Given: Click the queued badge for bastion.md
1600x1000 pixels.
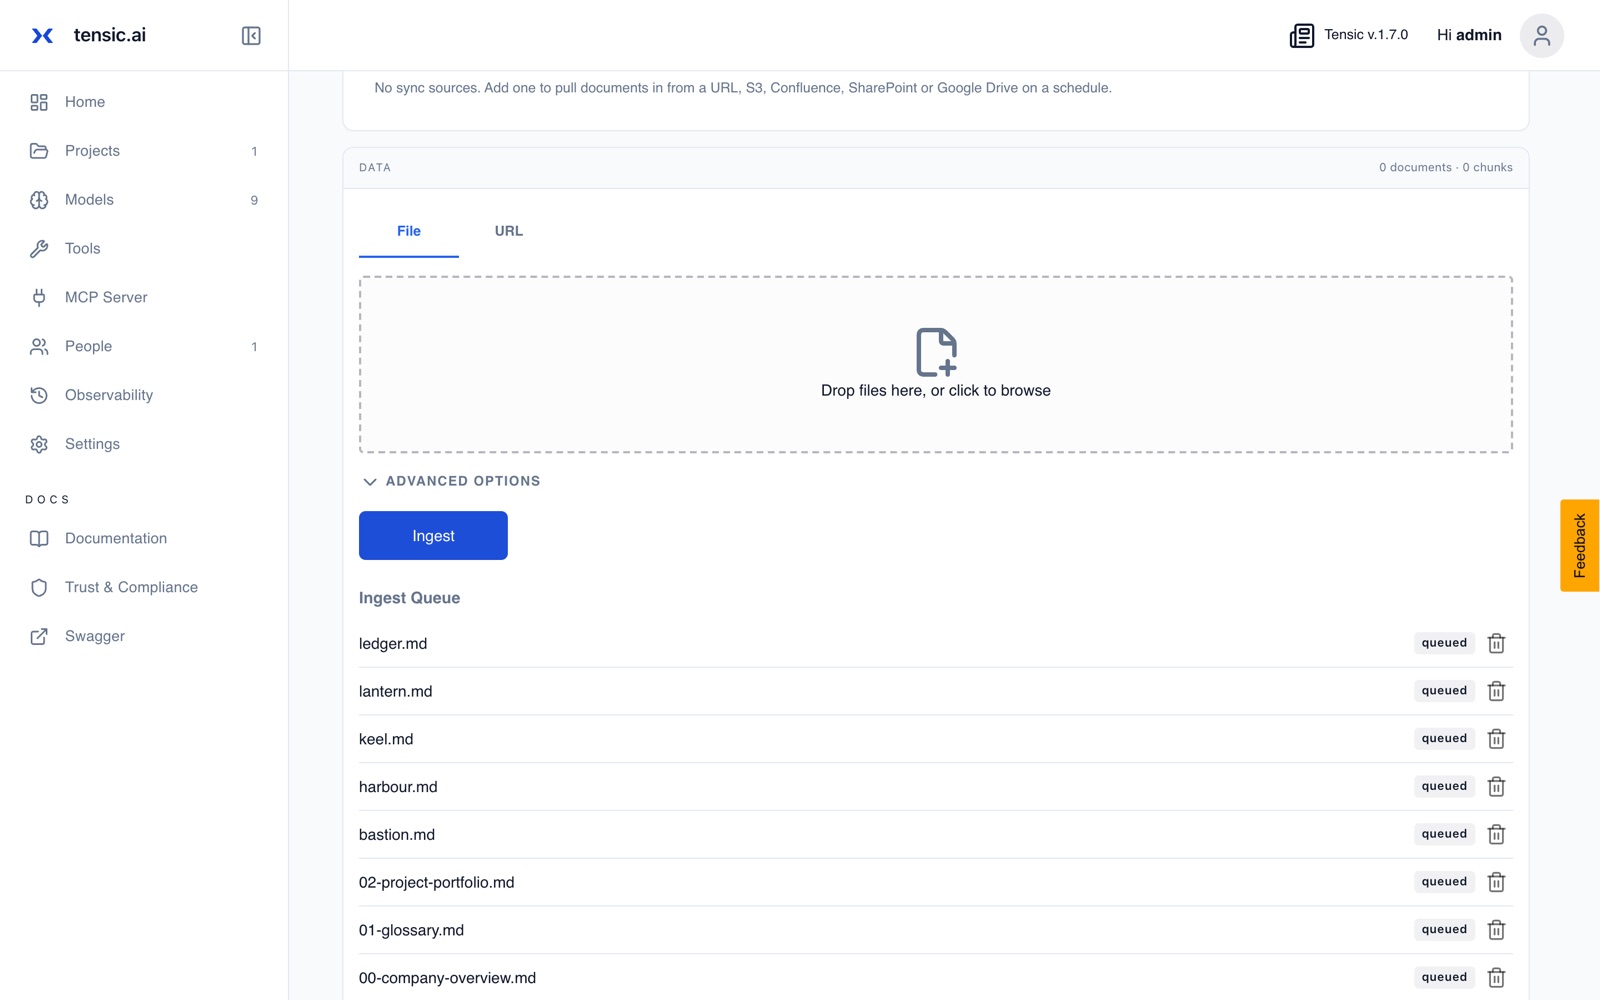Looking at the screenshot, I should tap(1444, 834).
